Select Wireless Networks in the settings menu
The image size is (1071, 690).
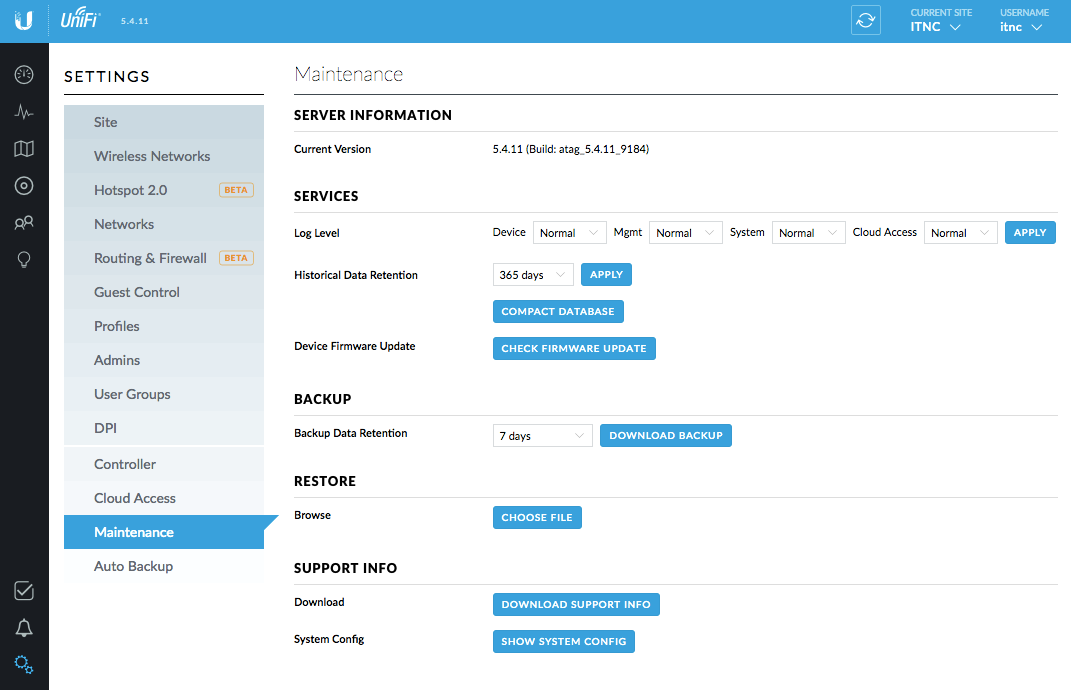click(152, 156)
